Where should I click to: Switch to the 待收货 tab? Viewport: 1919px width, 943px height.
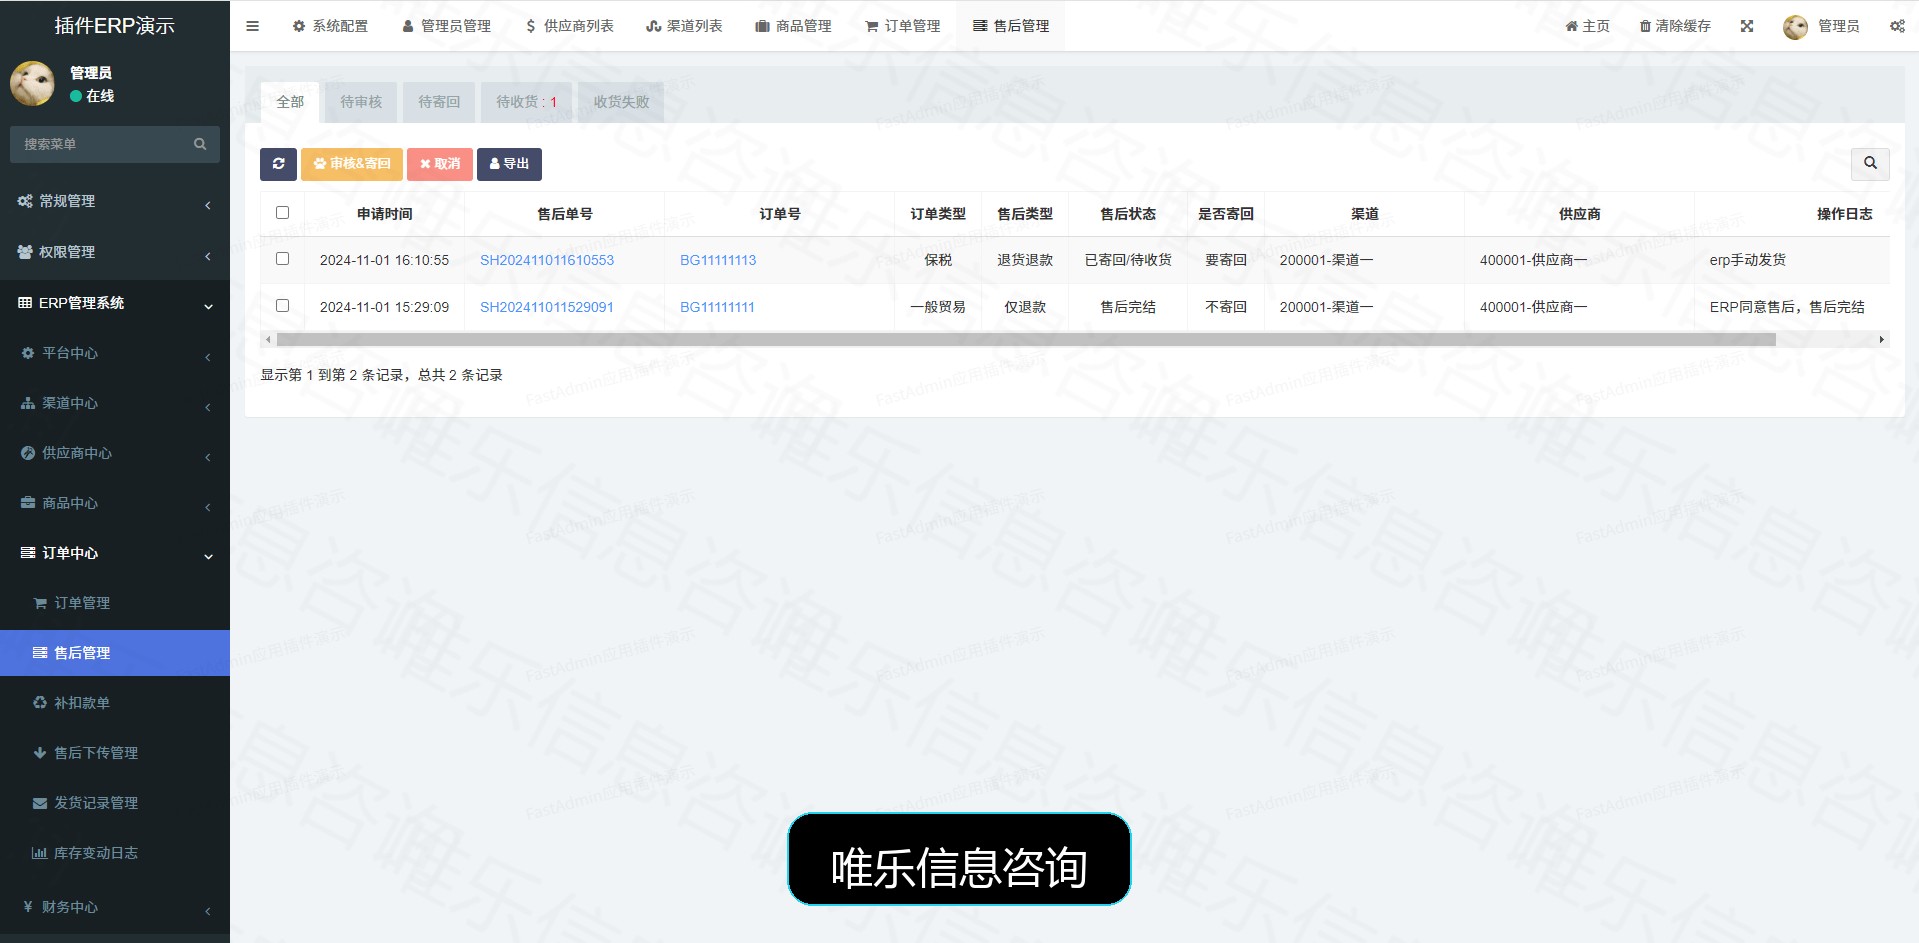pyautogui.click(x=526, y=102)
